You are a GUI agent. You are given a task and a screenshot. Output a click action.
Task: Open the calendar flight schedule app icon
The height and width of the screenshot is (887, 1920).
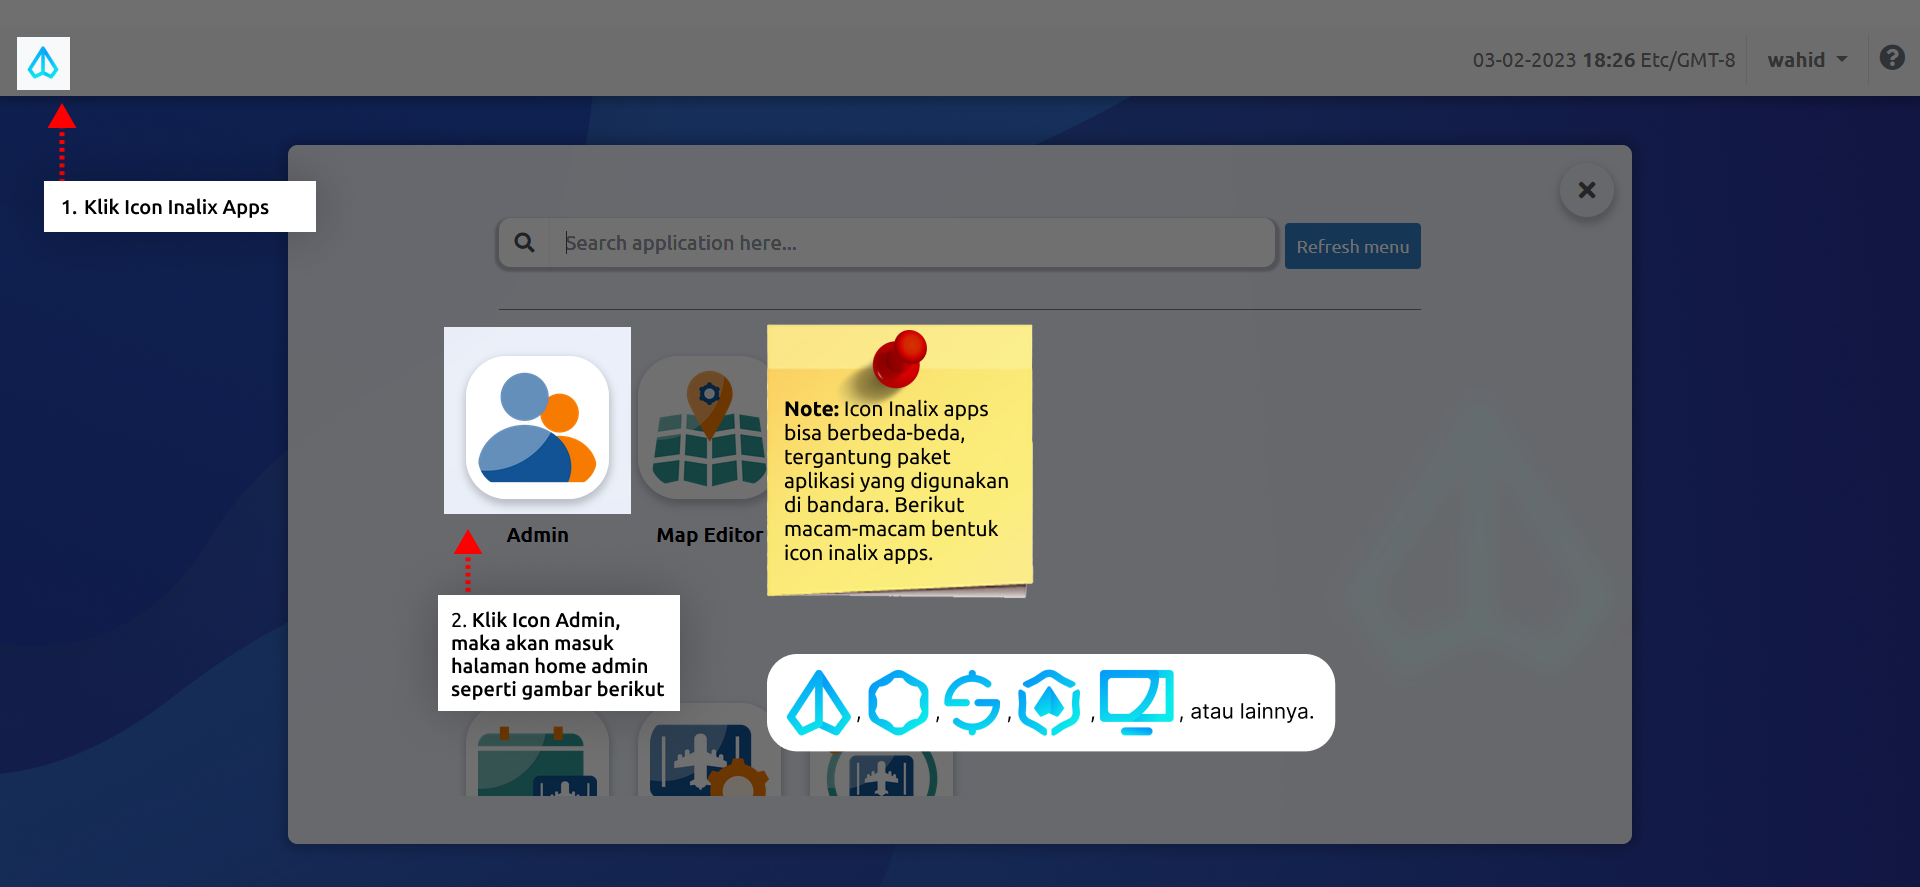click(x=537, y=762)
